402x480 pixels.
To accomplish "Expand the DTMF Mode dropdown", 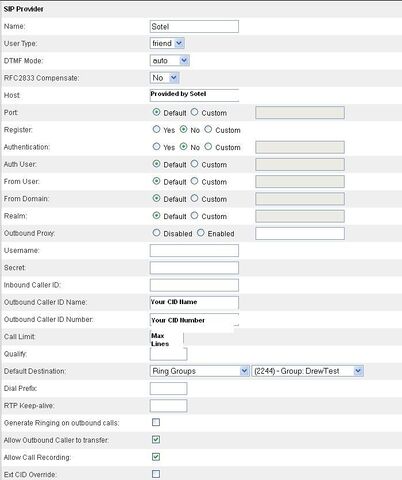I will point(170,61).
